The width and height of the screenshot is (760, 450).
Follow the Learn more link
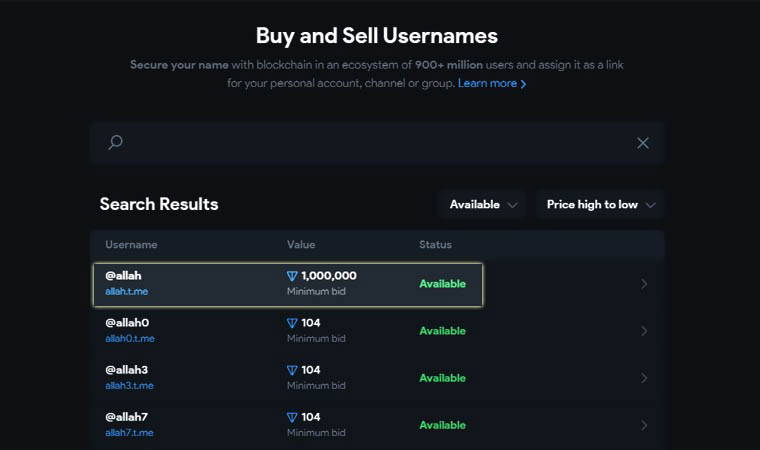491,83
